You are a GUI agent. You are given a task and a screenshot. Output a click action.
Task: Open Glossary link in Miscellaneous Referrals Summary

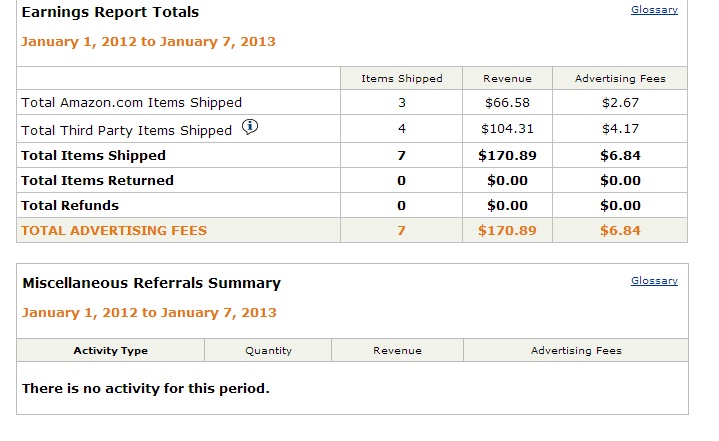(x=654, y=281)
